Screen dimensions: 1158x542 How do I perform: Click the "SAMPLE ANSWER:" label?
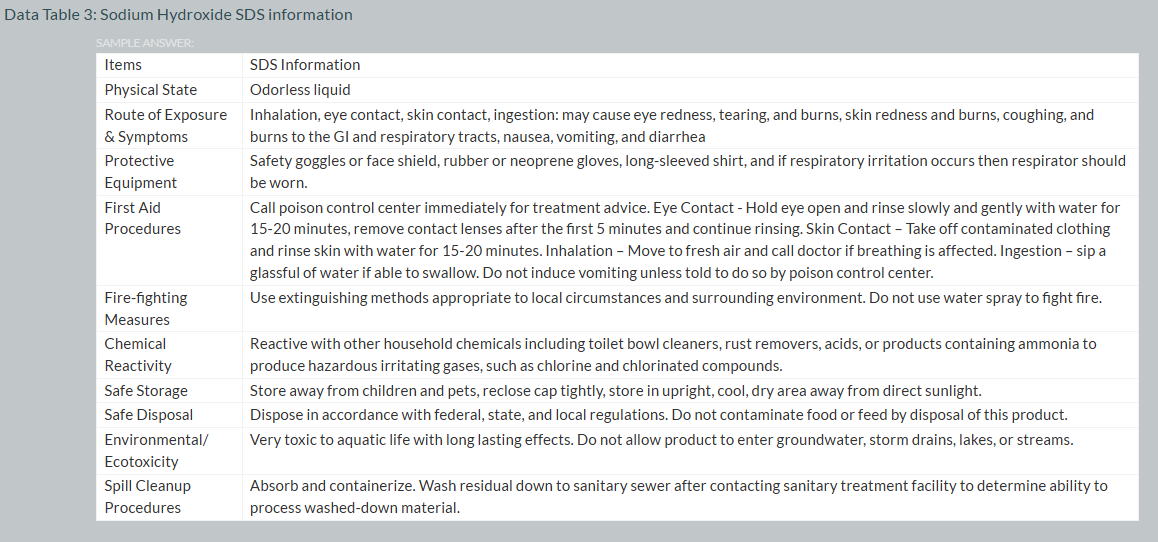(145, 43)
